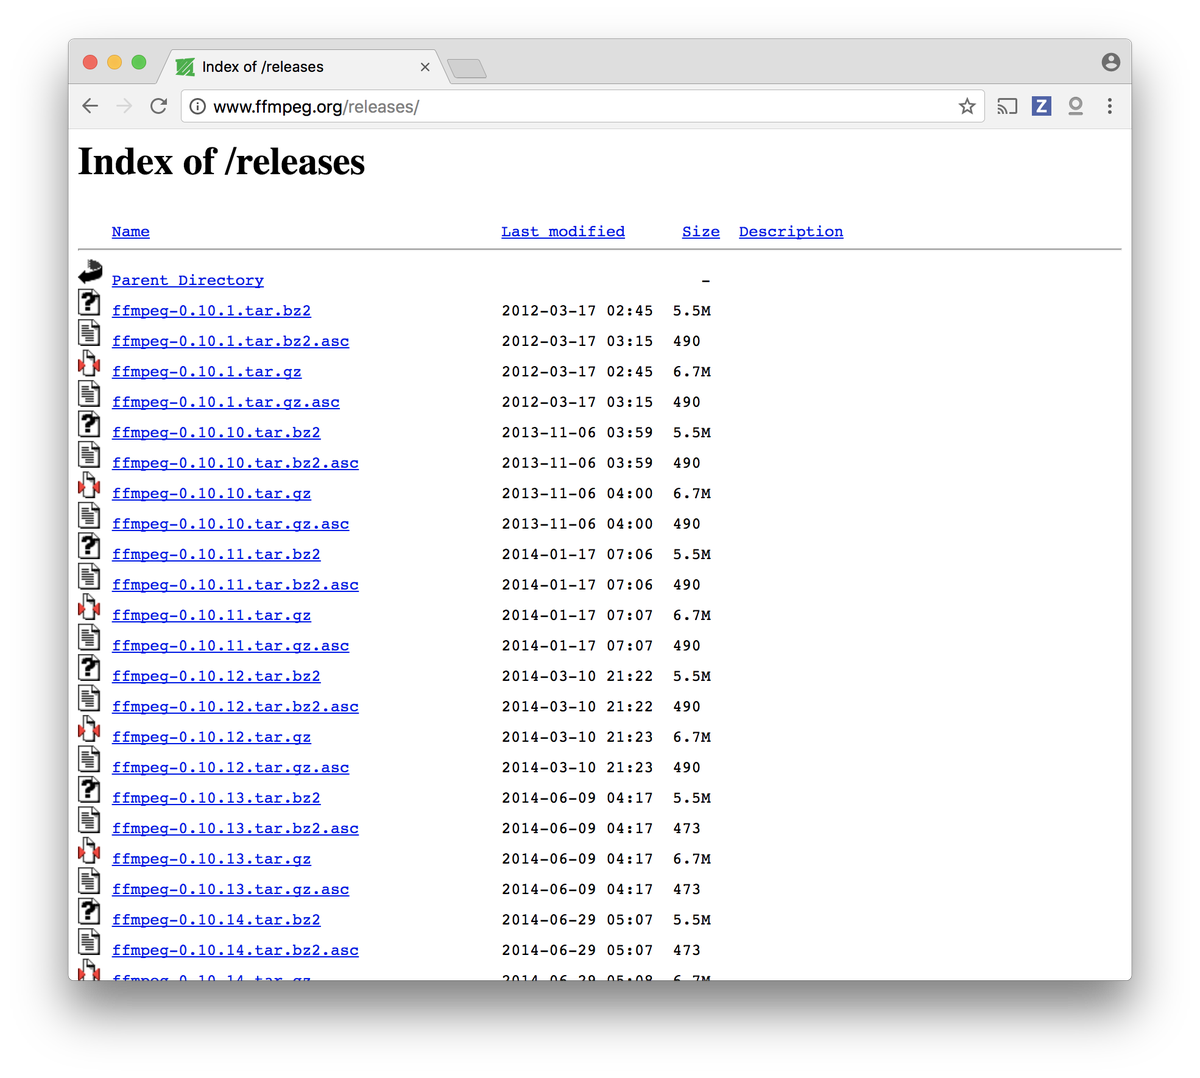The image size is (1200, 1078).
Task: Open ffmpeg-0.10.10.tar.gz.asc link
Action: click(230, 525)
